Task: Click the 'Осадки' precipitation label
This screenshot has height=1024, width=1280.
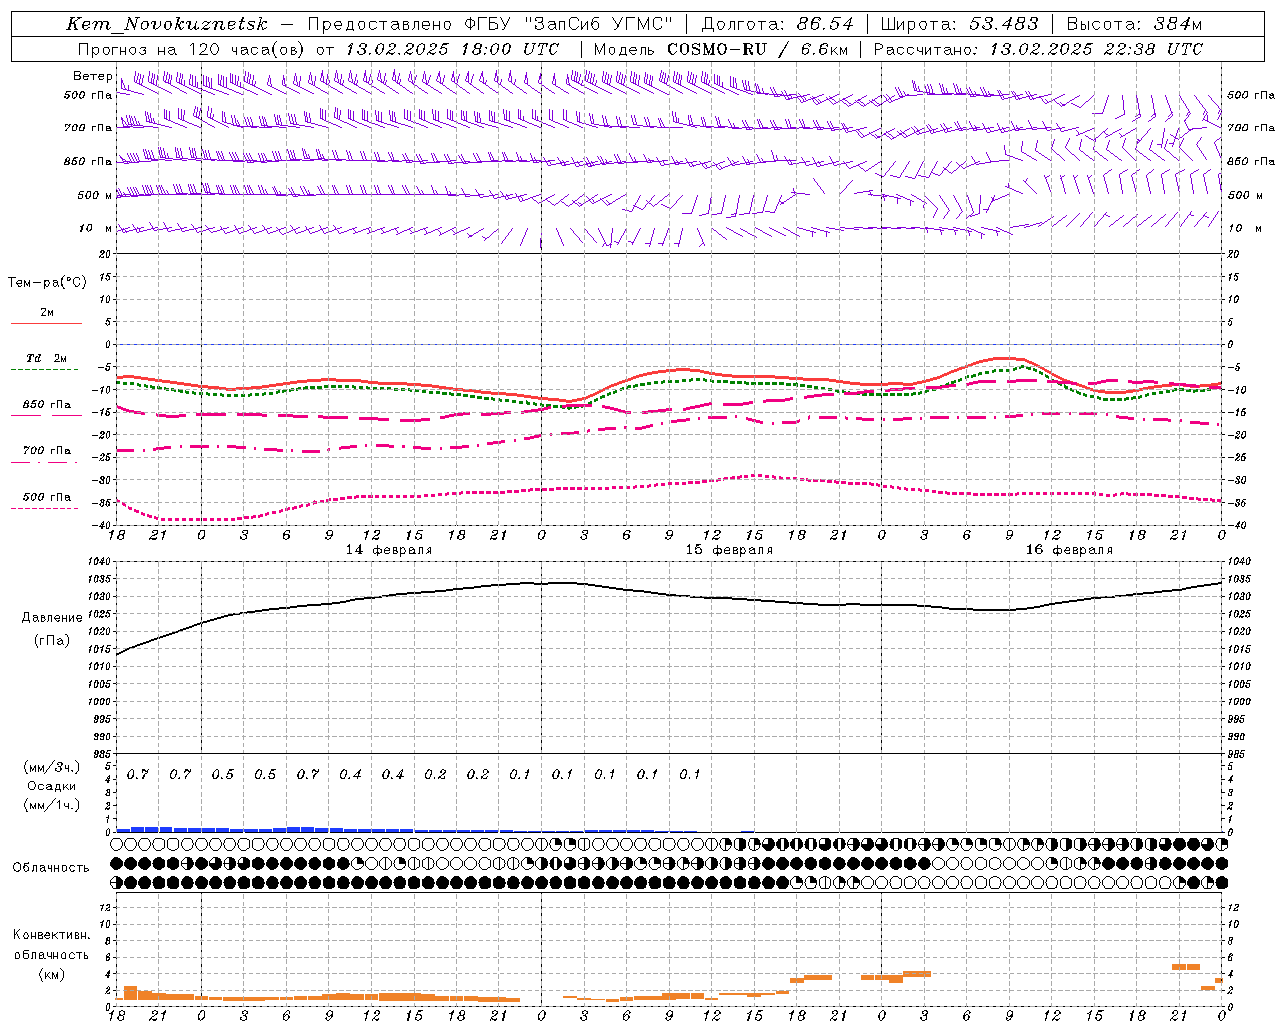Action: [52, 786]
